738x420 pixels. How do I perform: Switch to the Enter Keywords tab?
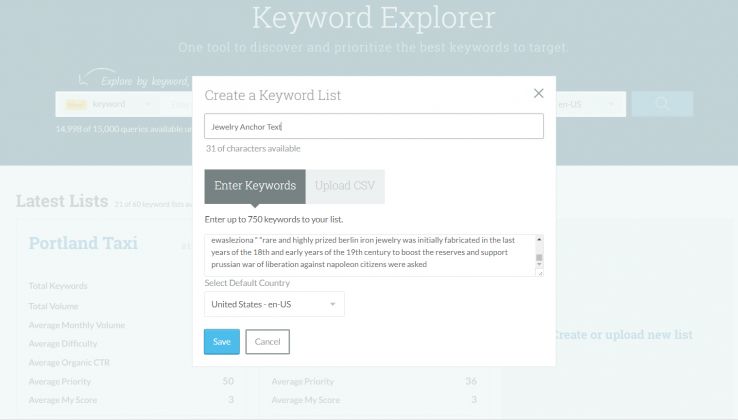(255, 186)
